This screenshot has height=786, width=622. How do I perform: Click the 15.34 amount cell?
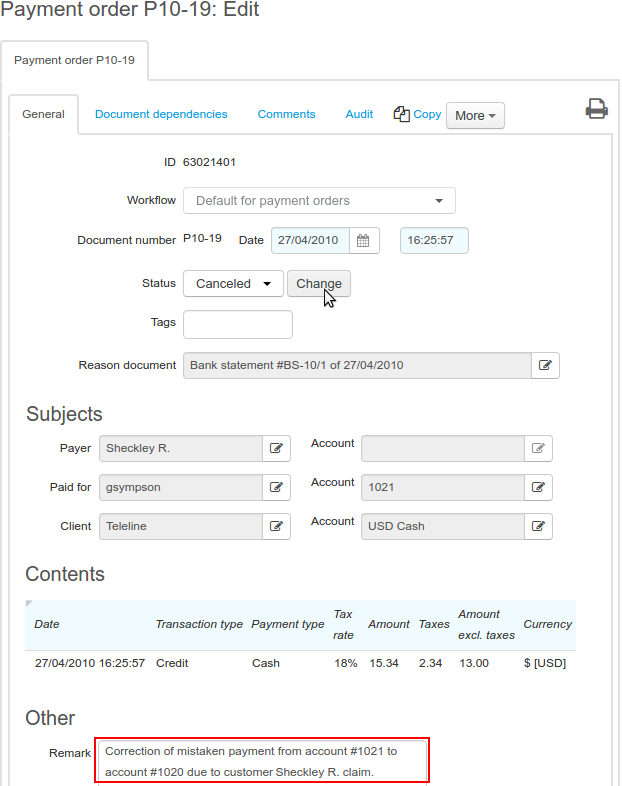[x=384, y=664]
